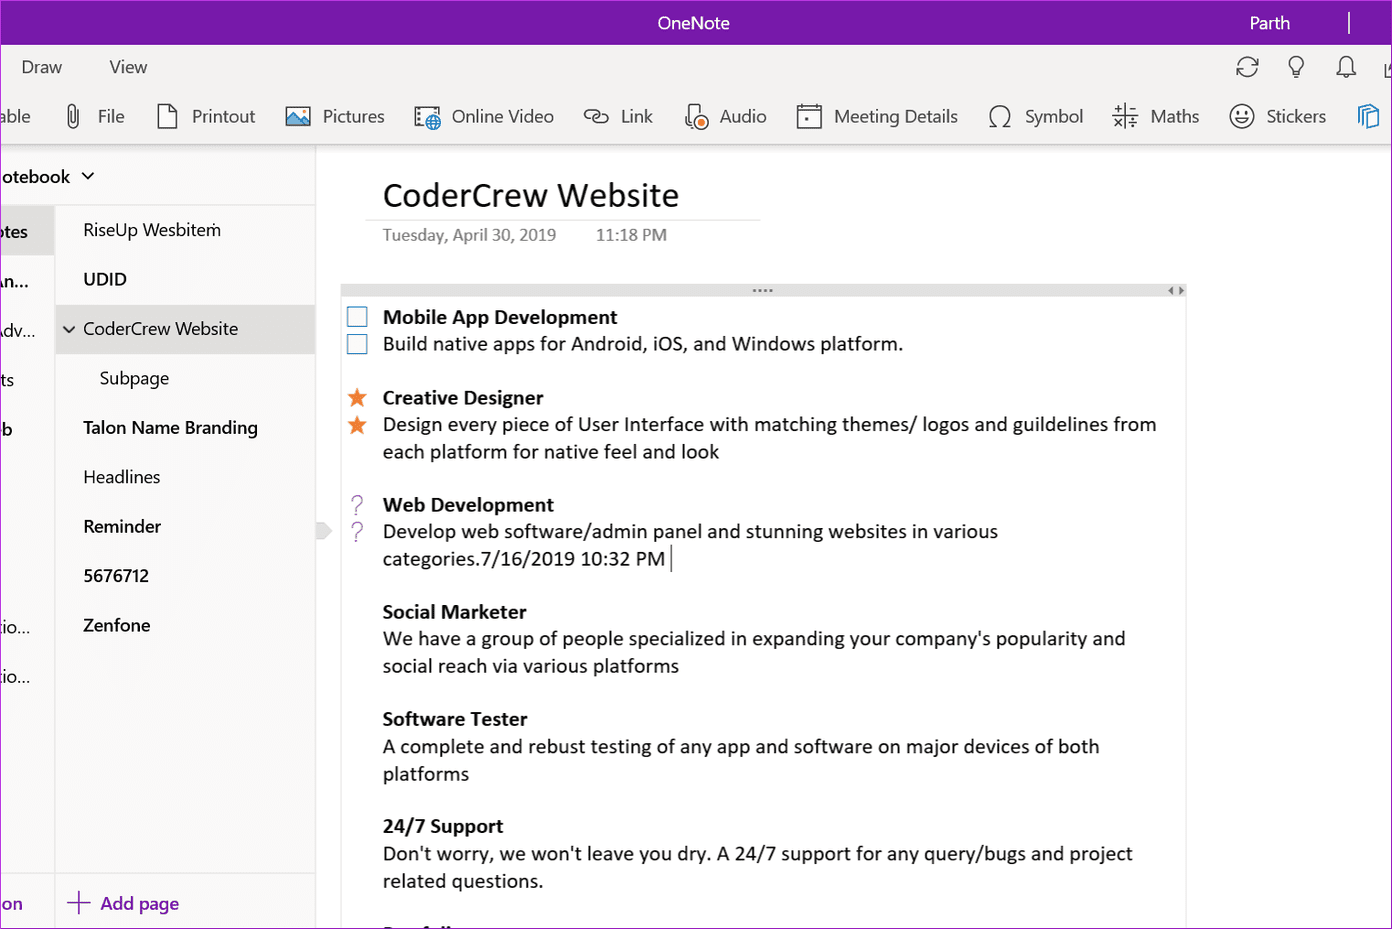Select the Zenfone page
Screen dimensions: 1392x929
[186, 626]
